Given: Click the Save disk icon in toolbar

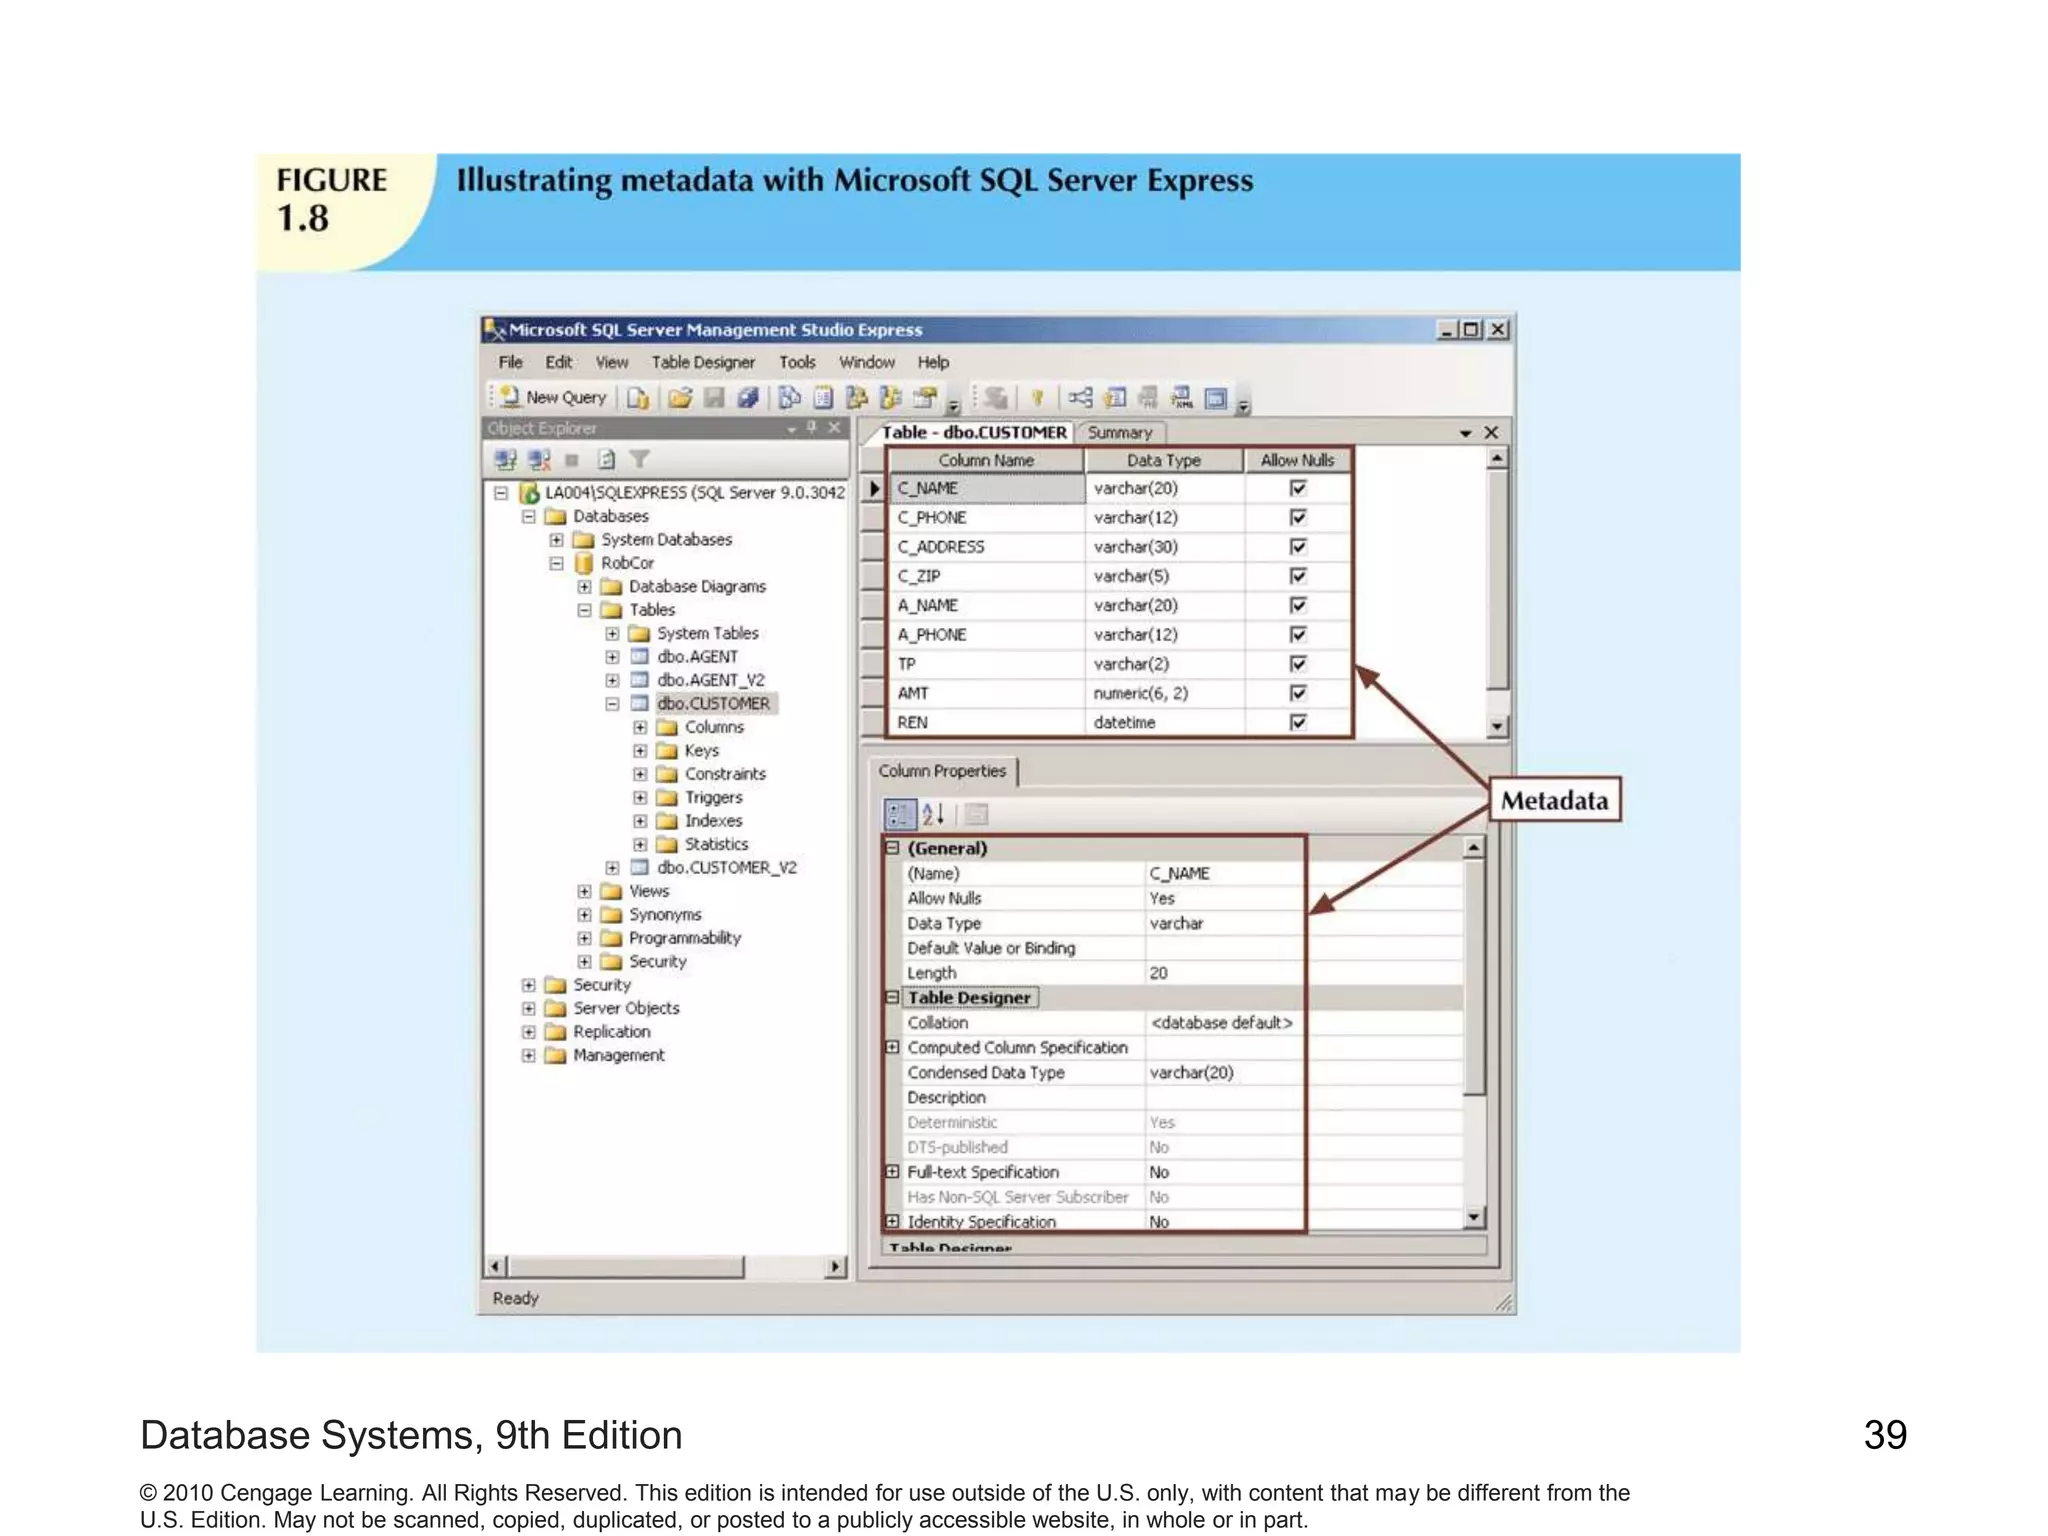Looking at the screenshot, I should click(713, 398).
